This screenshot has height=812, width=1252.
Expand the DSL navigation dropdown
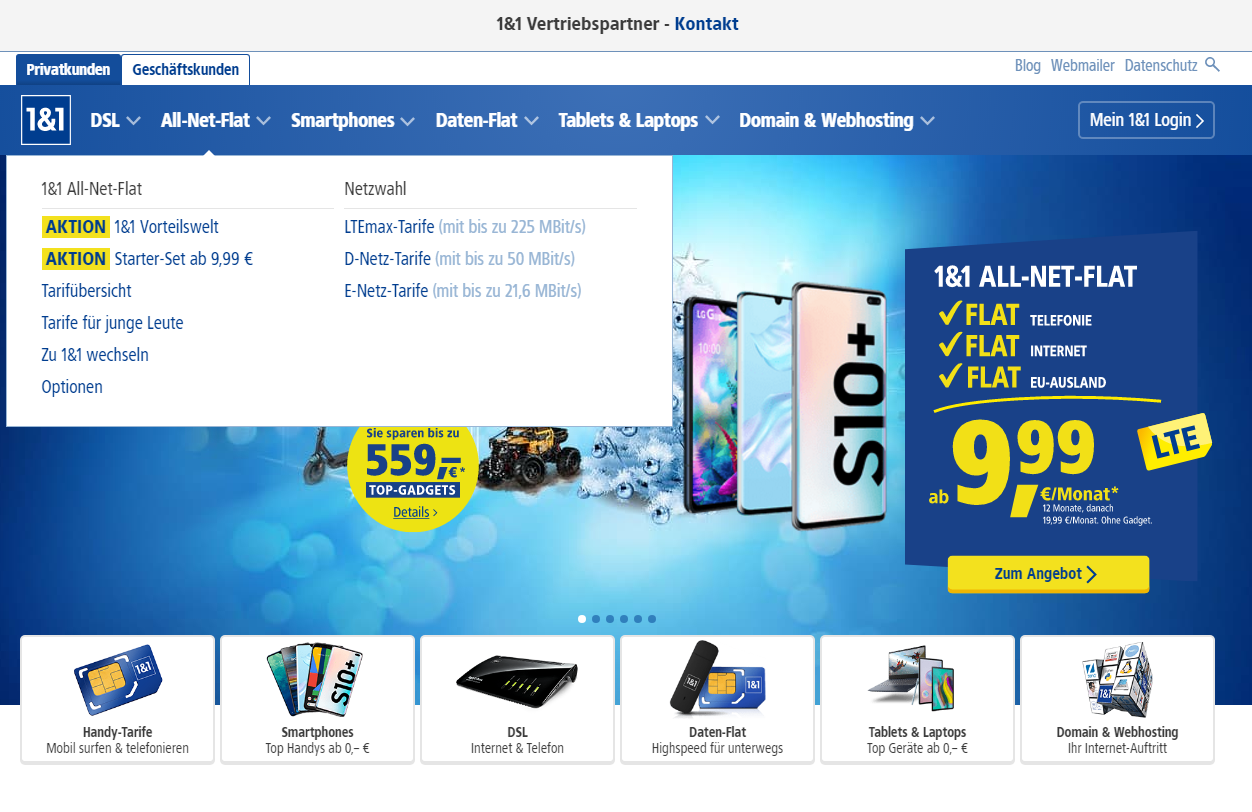[115, 120]
